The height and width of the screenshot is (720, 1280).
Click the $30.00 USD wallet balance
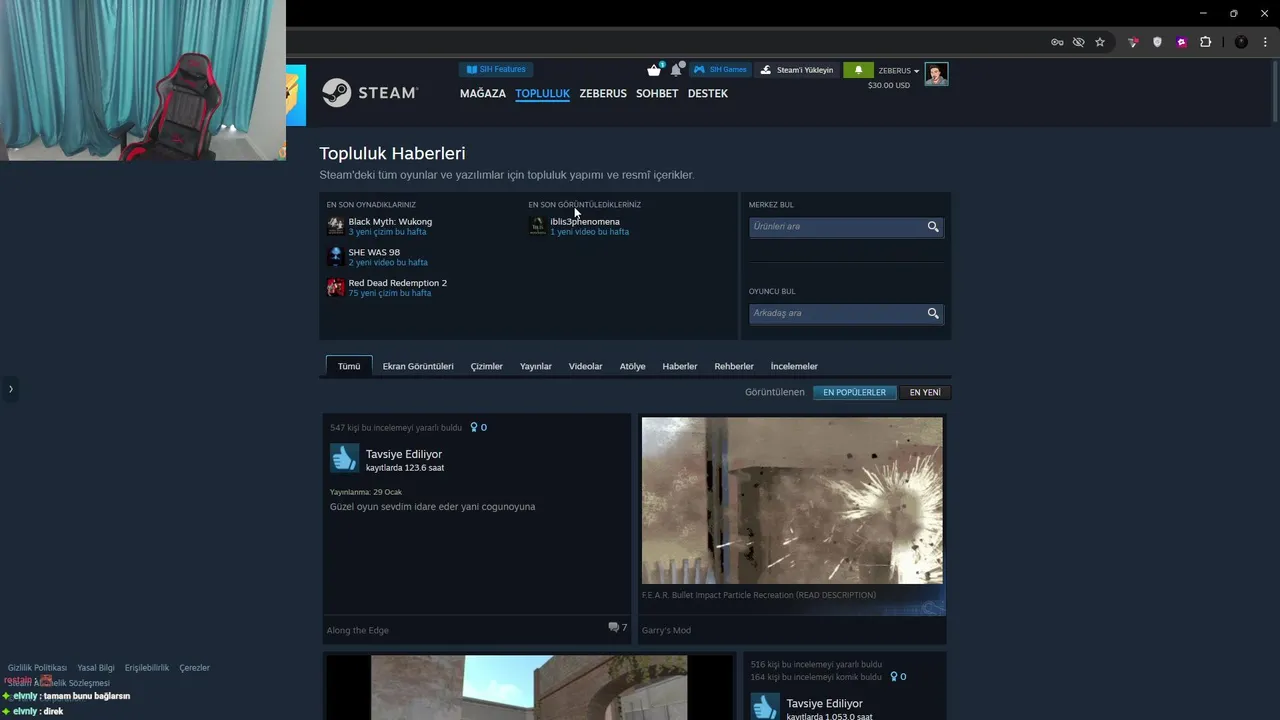point(889,86)
